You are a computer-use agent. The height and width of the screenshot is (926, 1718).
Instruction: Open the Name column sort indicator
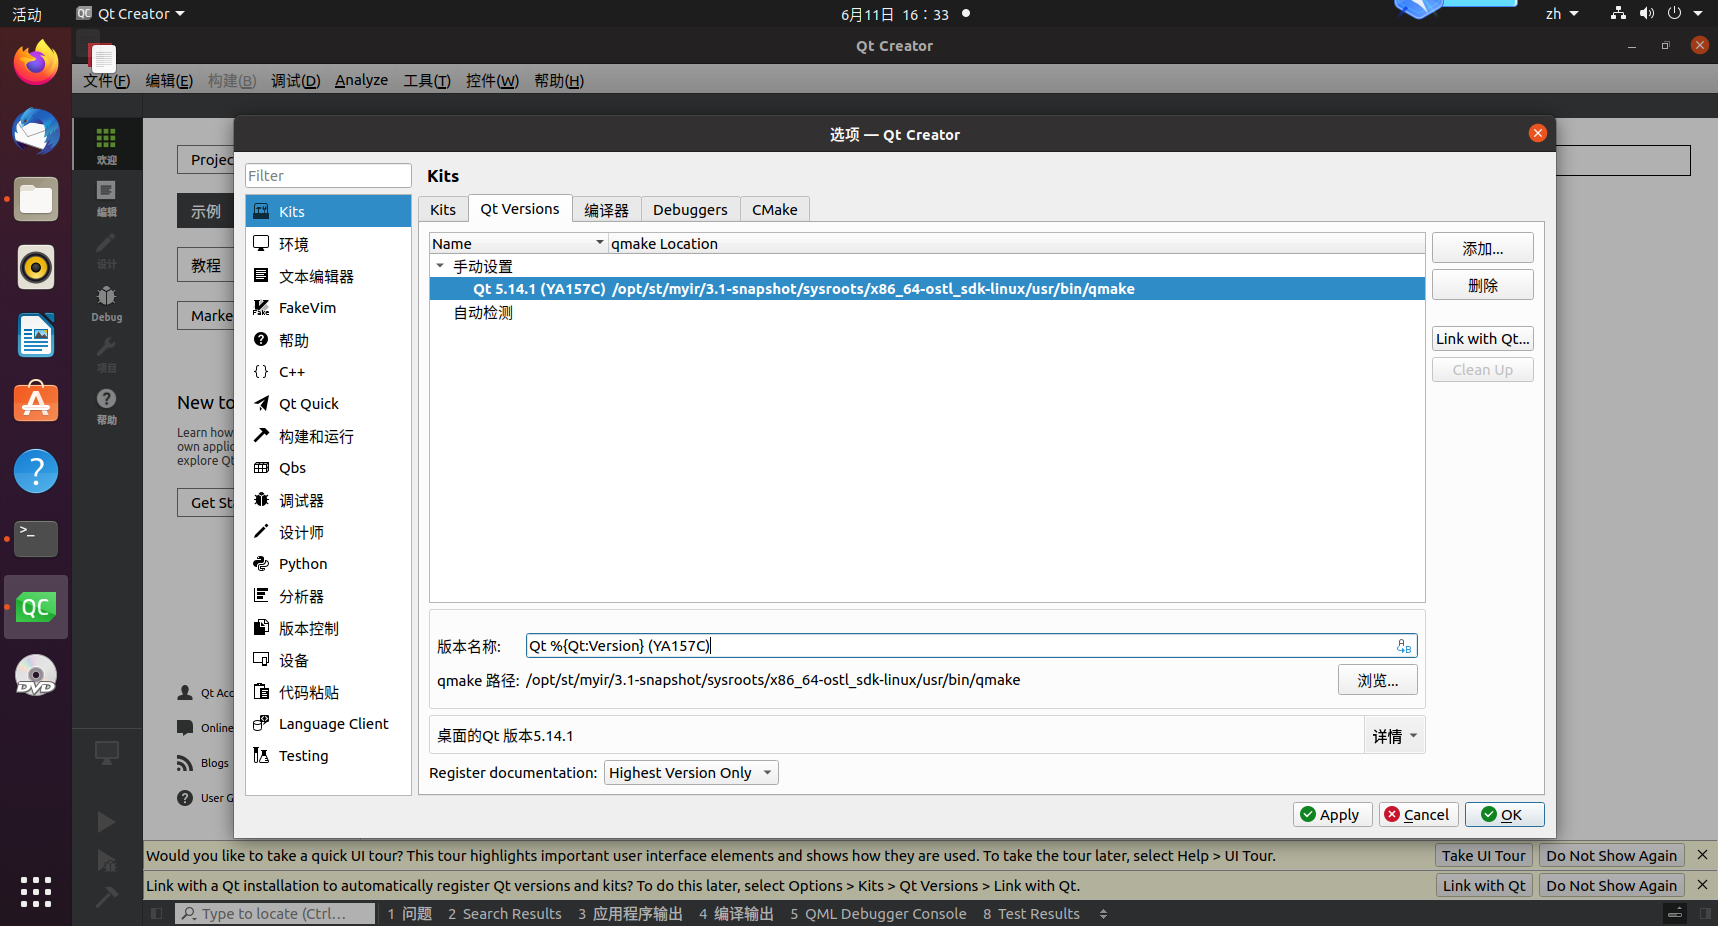(600, 243)
